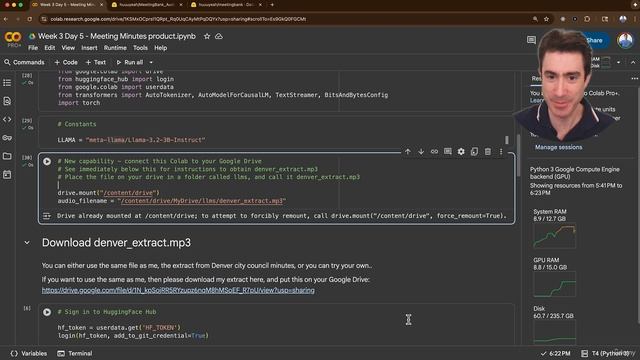Switch to the second browser tab

pos(147,5)
